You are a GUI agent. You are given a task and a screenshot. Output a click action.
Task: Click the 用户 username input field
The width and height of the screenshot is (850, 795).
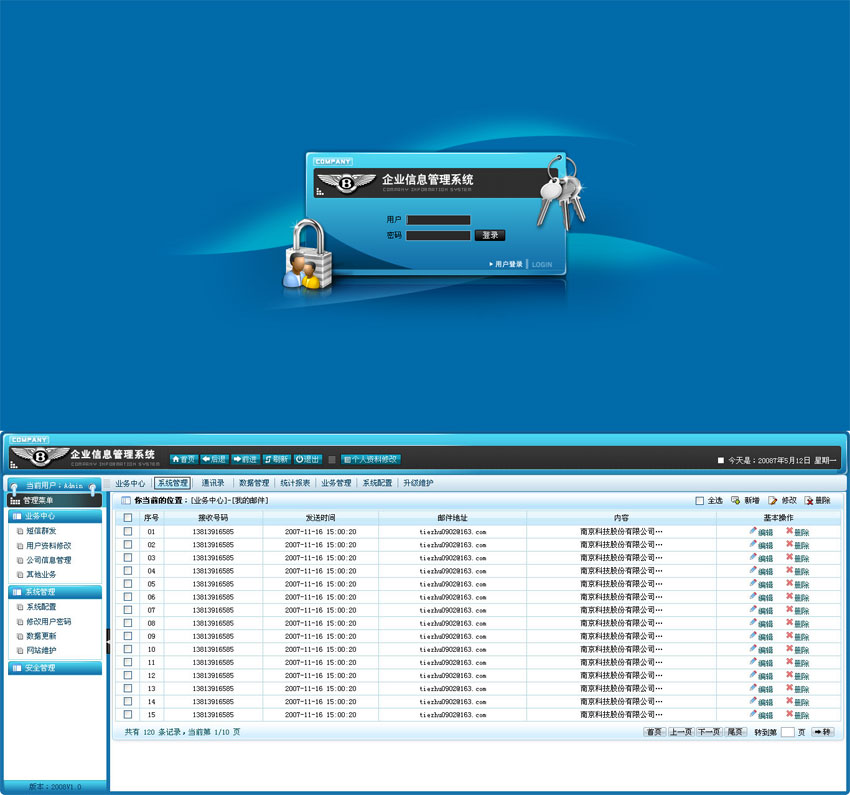click(438, 220)
